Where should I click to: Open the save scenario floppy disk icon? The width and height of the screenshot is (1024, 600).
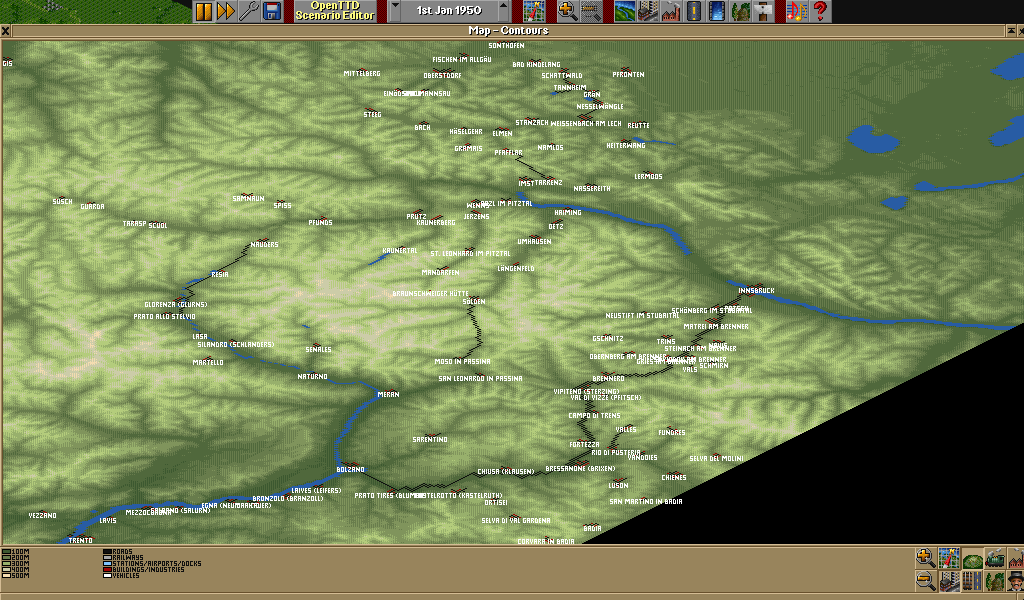272,11
